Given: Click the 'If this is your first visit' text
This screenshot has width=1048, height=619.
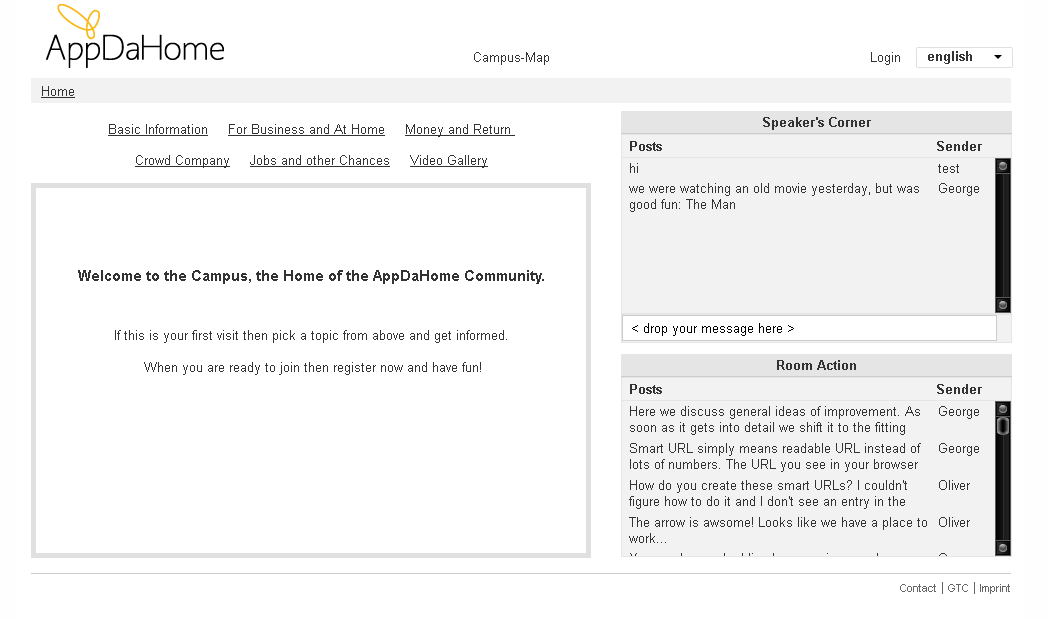Looking at the screenshot, I should tap(311, 336).
